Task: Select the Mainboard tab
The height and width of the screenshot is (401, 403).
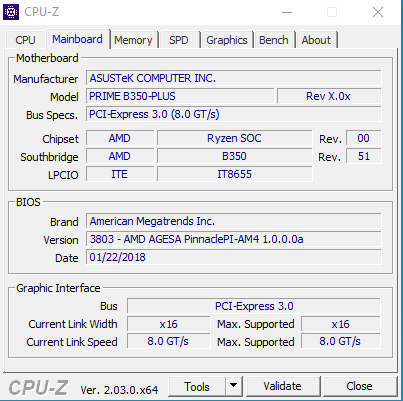Action: click(x=77, y=39)
